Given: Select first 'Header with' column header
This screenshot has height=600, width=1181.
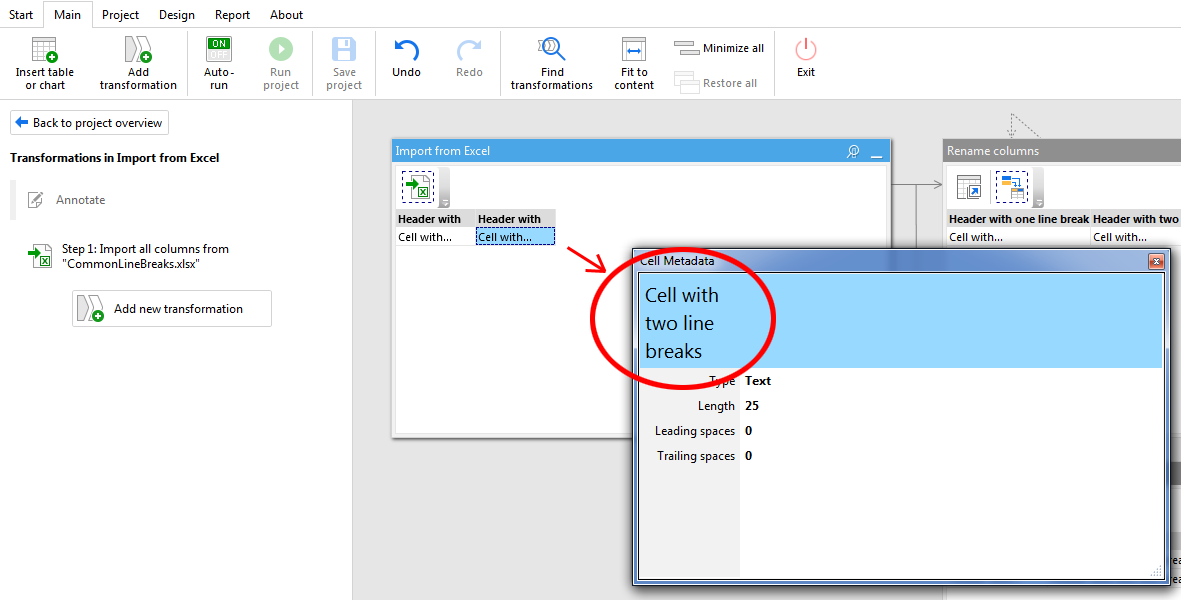Looking at the screenshot, I should point(435,219).
